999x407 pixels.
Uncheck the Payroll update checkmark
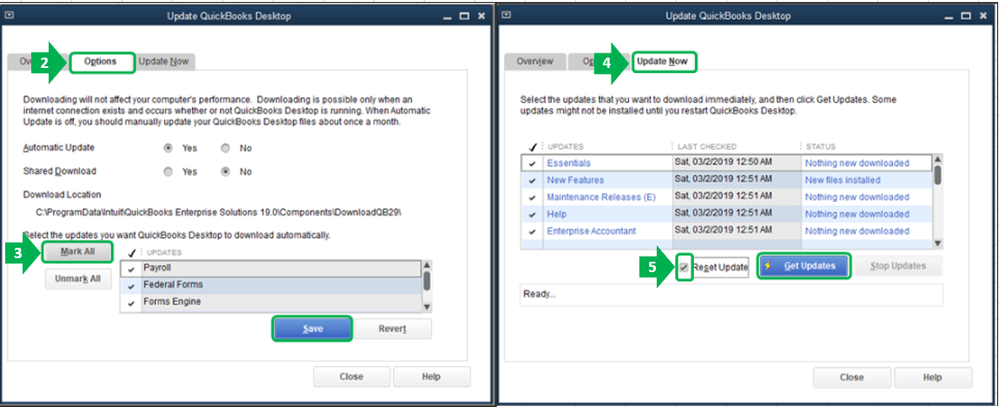coord(131,269)
